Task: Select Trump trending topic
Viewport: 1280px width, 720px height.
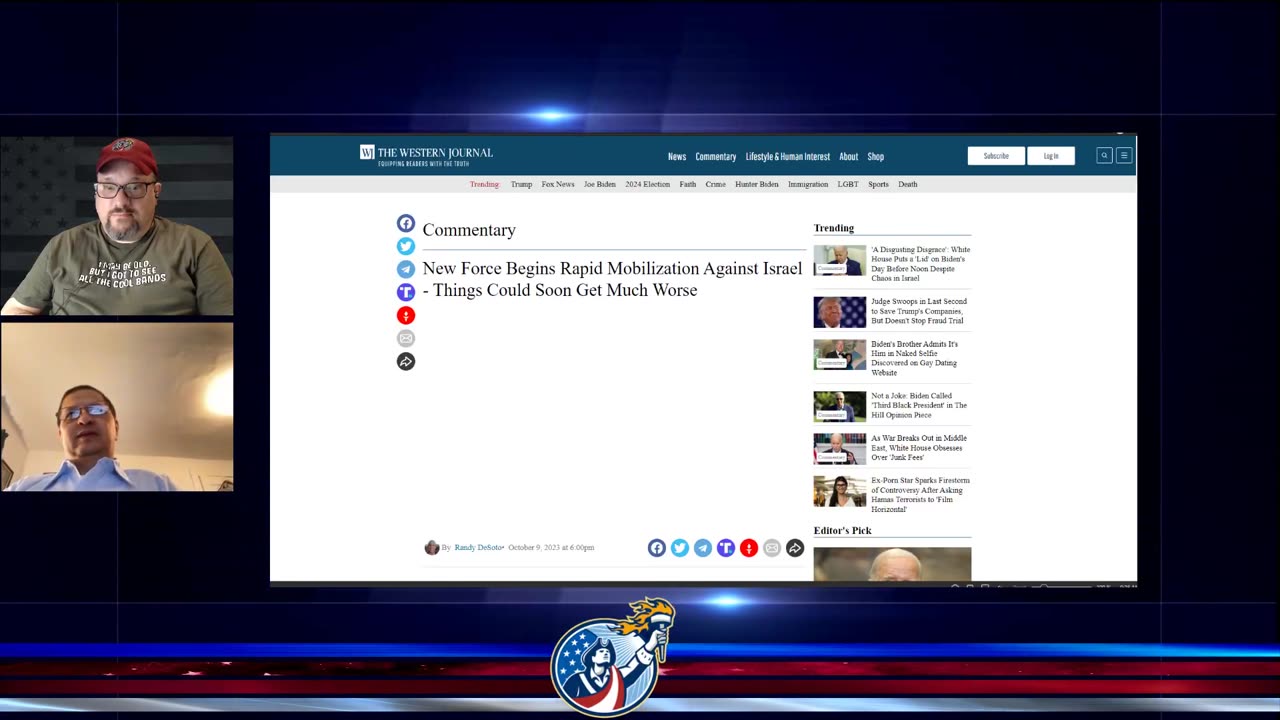Action: click(521, 184)
